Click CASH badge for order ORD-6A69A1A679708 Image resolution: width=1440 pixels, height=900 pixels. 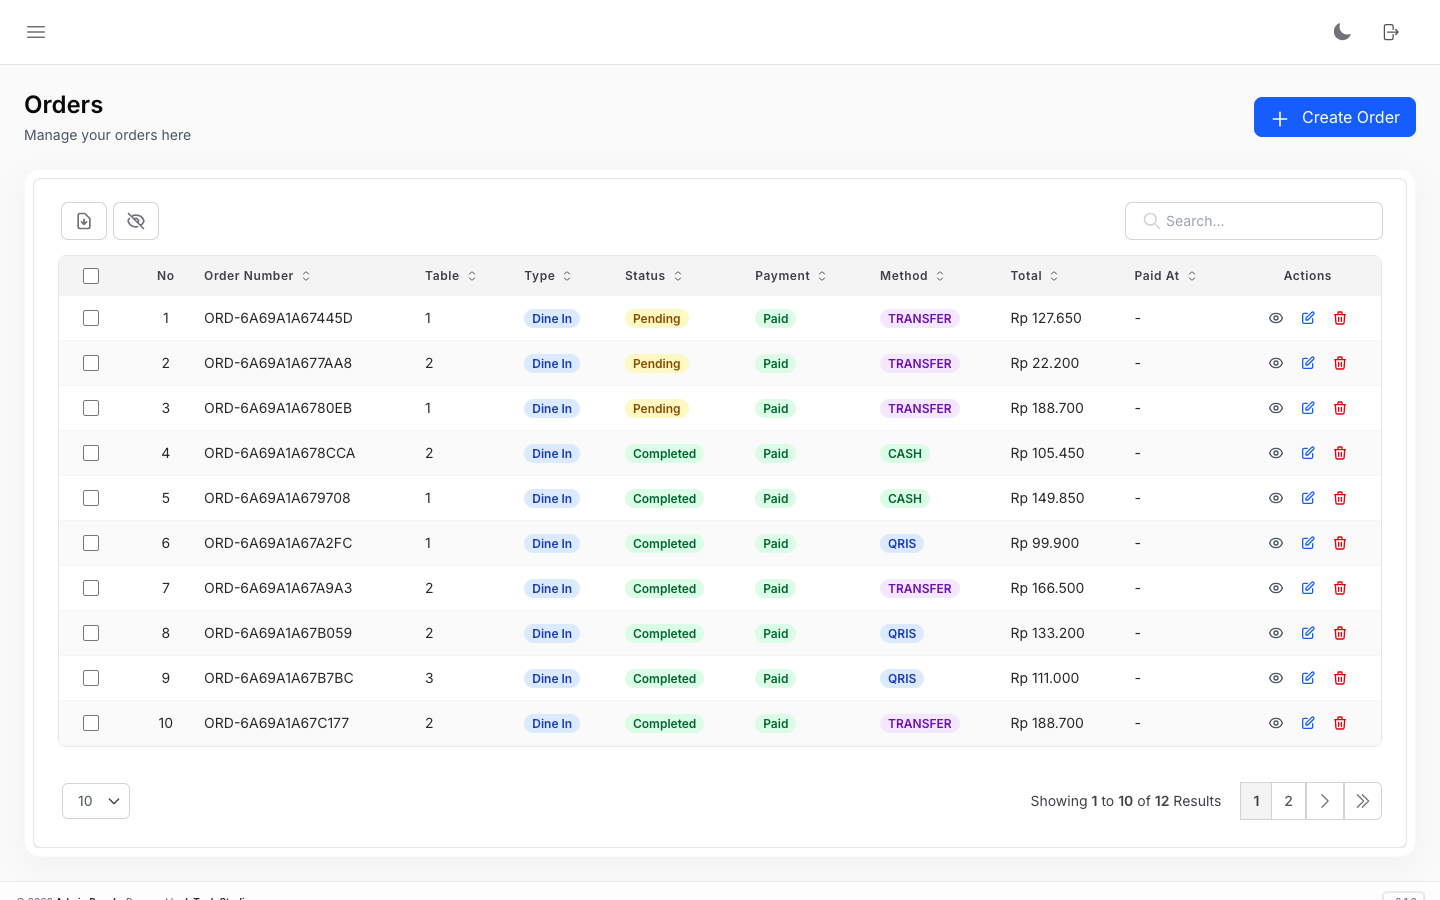click(x=905, y=498)
